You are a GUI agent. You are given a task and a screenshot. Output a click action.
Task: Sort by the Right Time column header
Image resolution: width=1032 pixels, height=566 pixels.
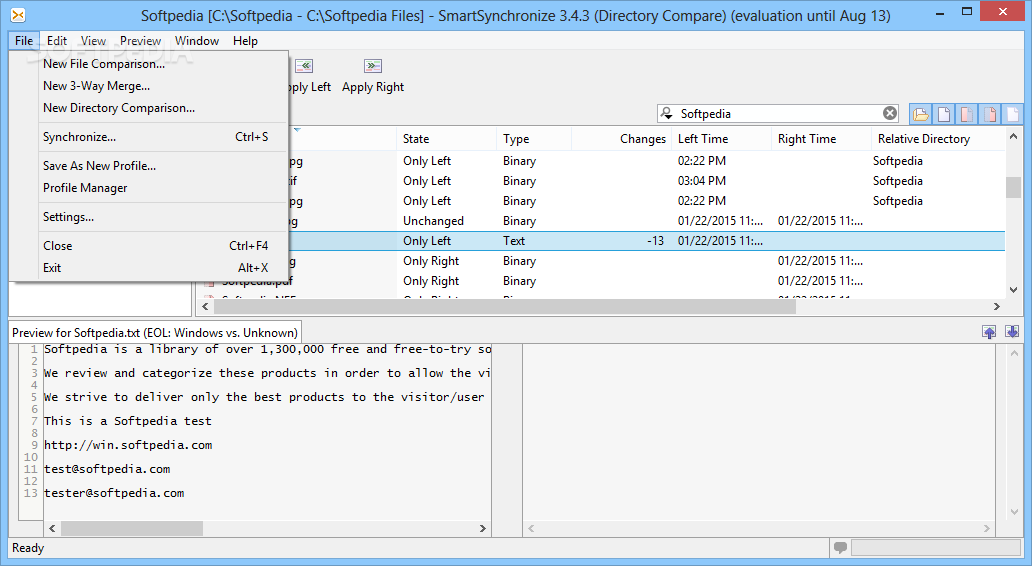click(822, 139)
